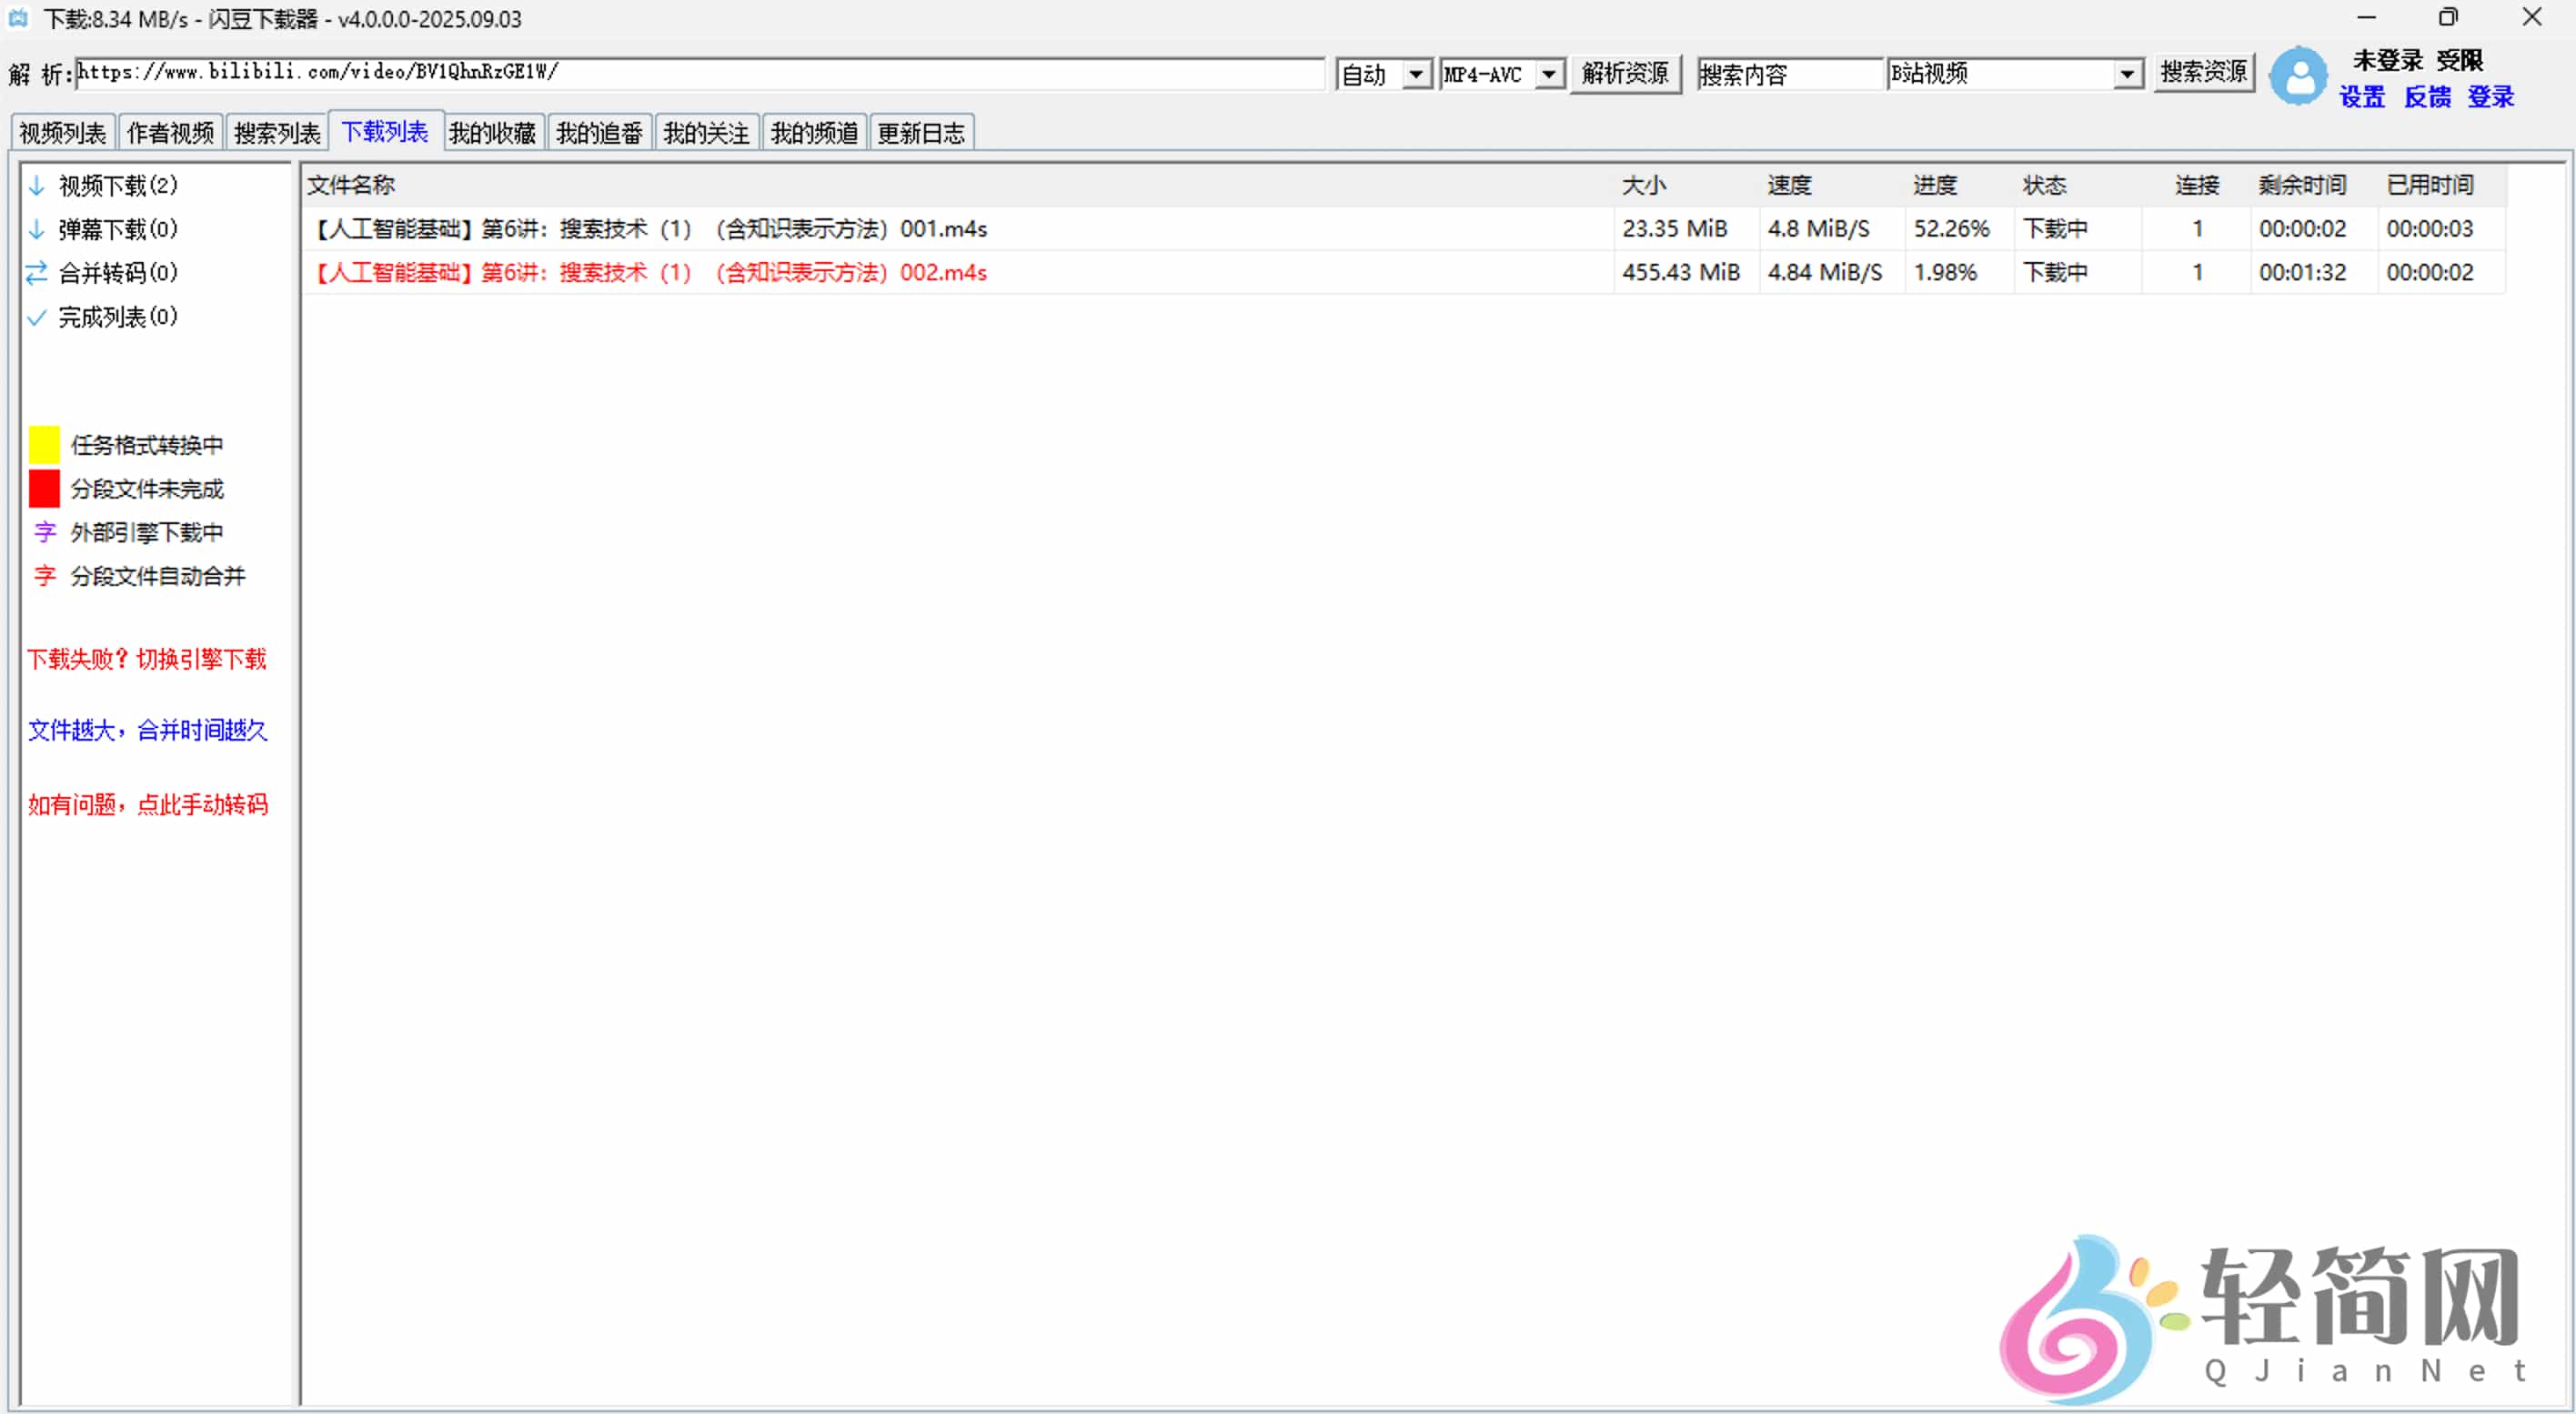The image size is (2576, 1414).
Task: Click the 登录 link
Action: 2490,97
